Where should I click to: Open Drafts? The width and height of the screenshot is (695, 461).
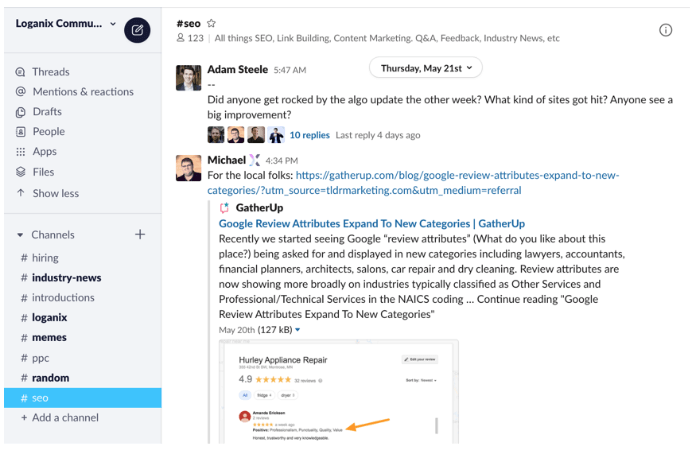pos(47,112)
